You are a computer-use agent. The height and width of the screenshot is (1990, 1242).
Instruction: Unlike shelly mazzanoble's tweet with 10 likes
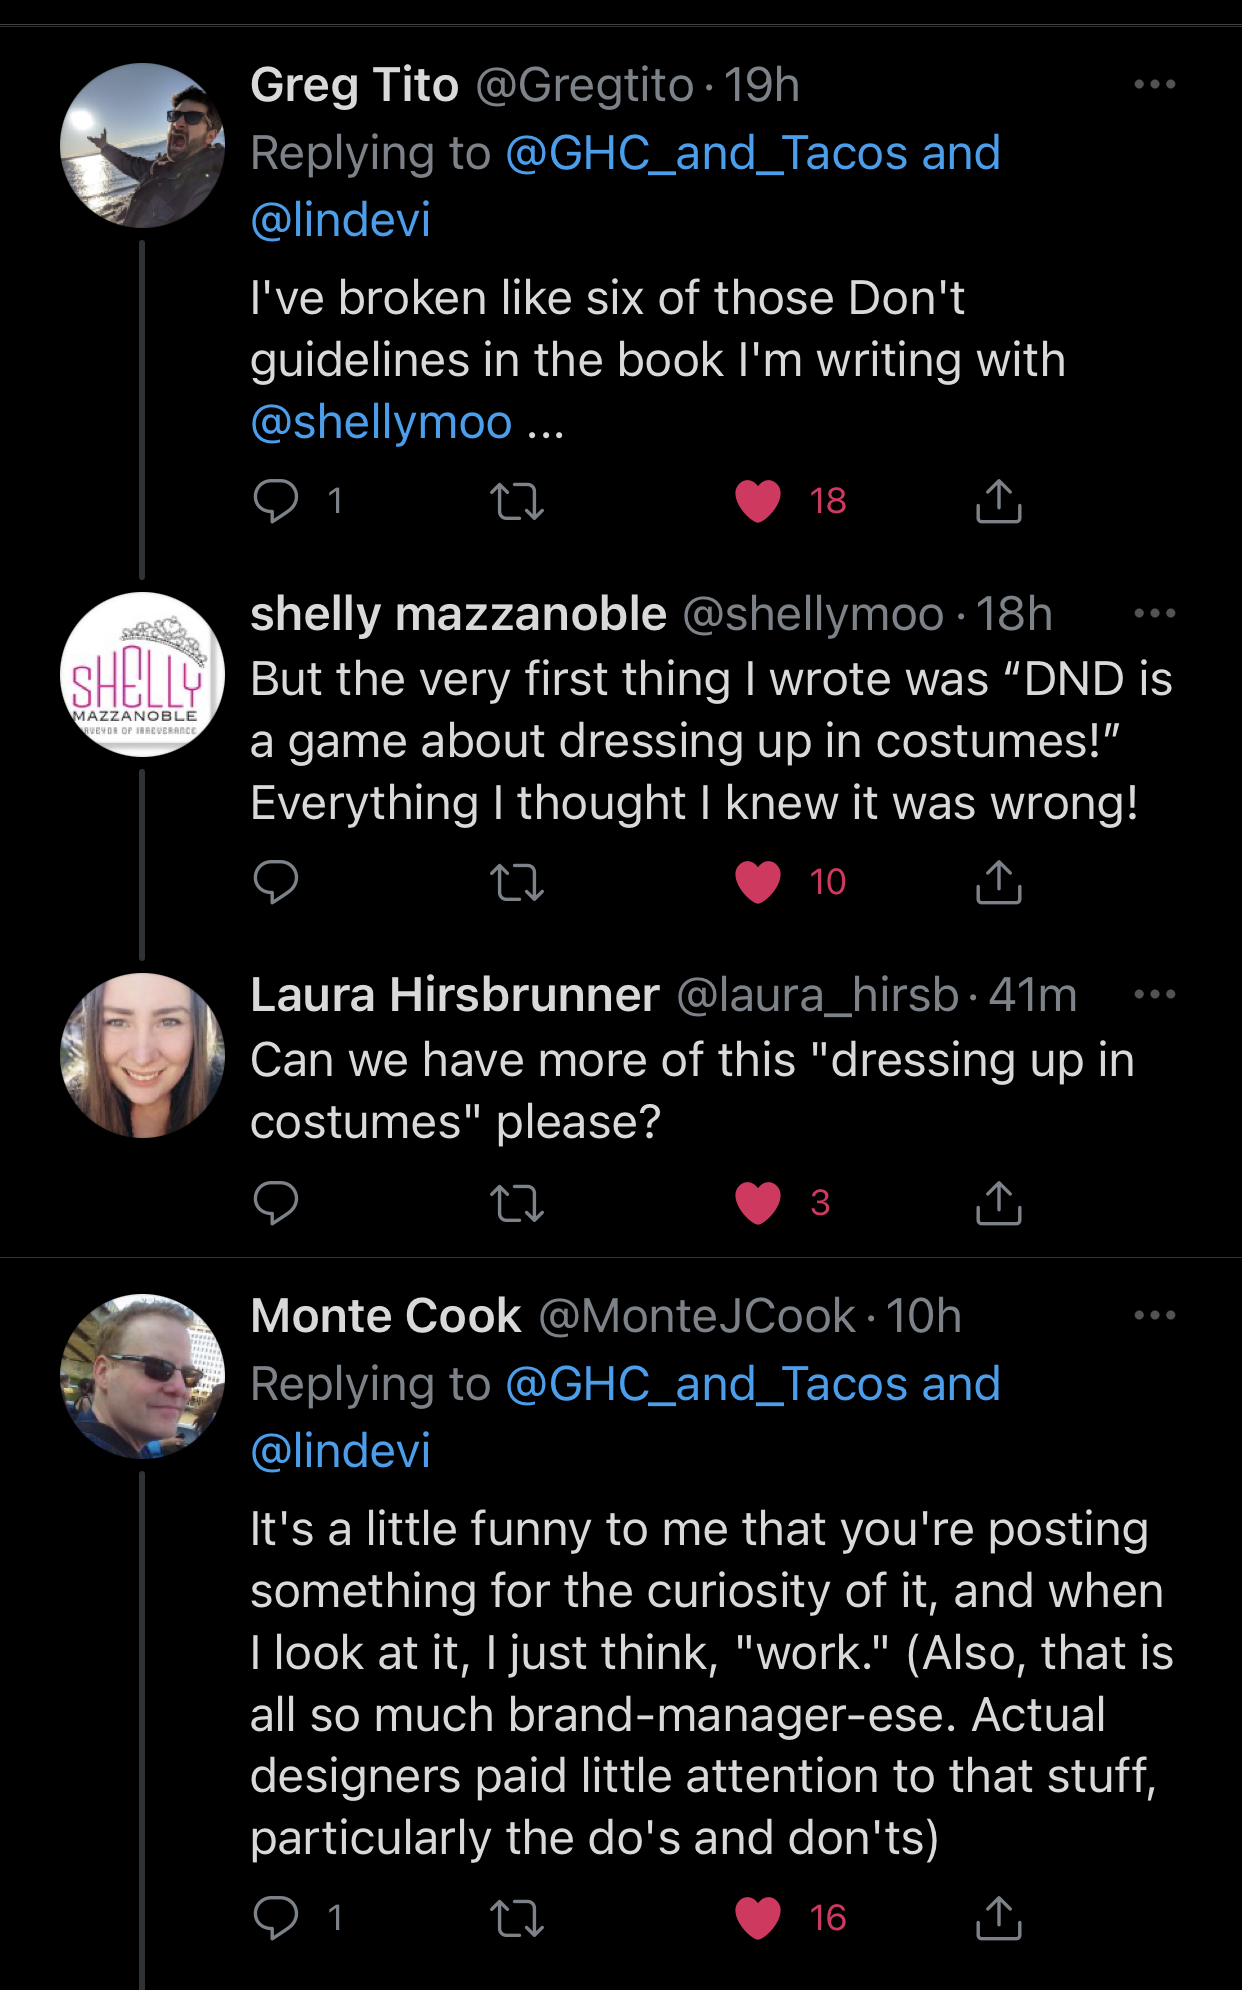(758, 882)
